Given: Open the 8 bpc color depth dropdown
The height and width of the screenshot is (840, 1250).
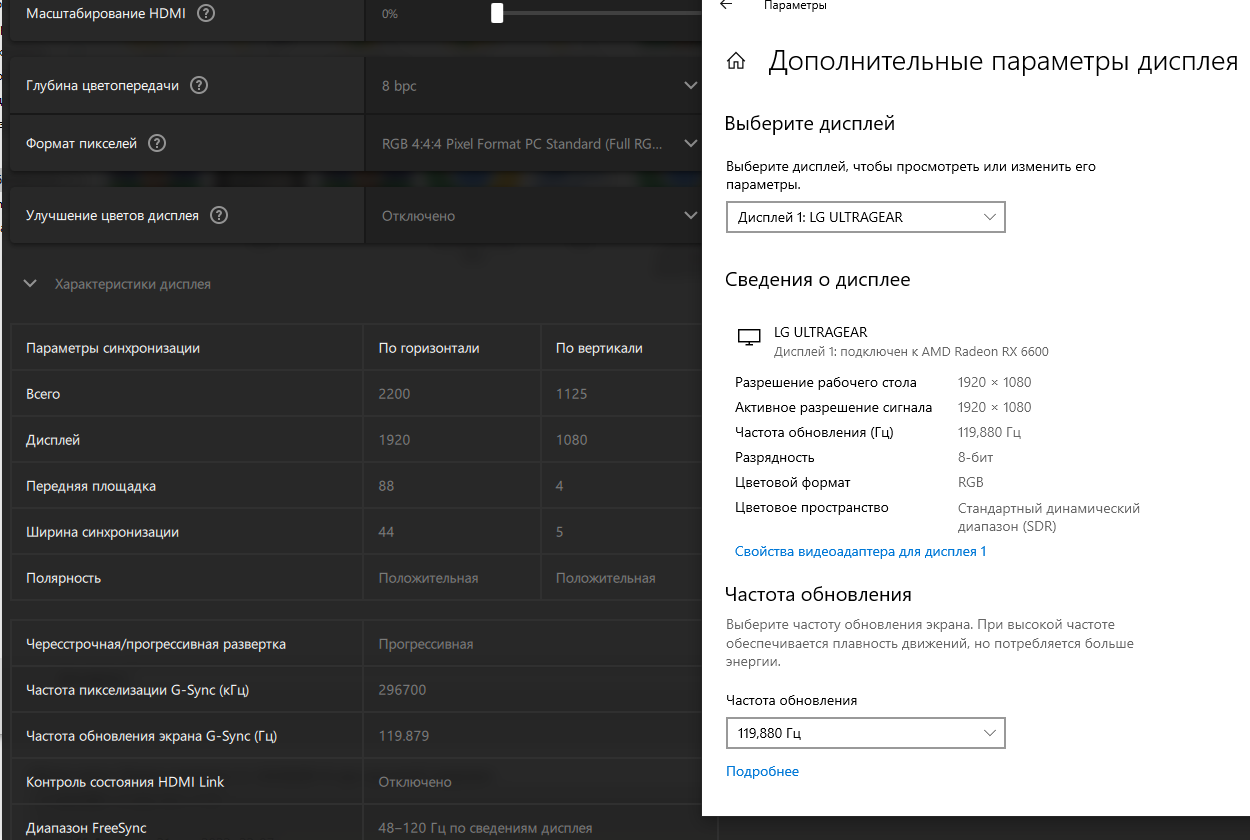Looking at the screenshot, I should point(539,86).
